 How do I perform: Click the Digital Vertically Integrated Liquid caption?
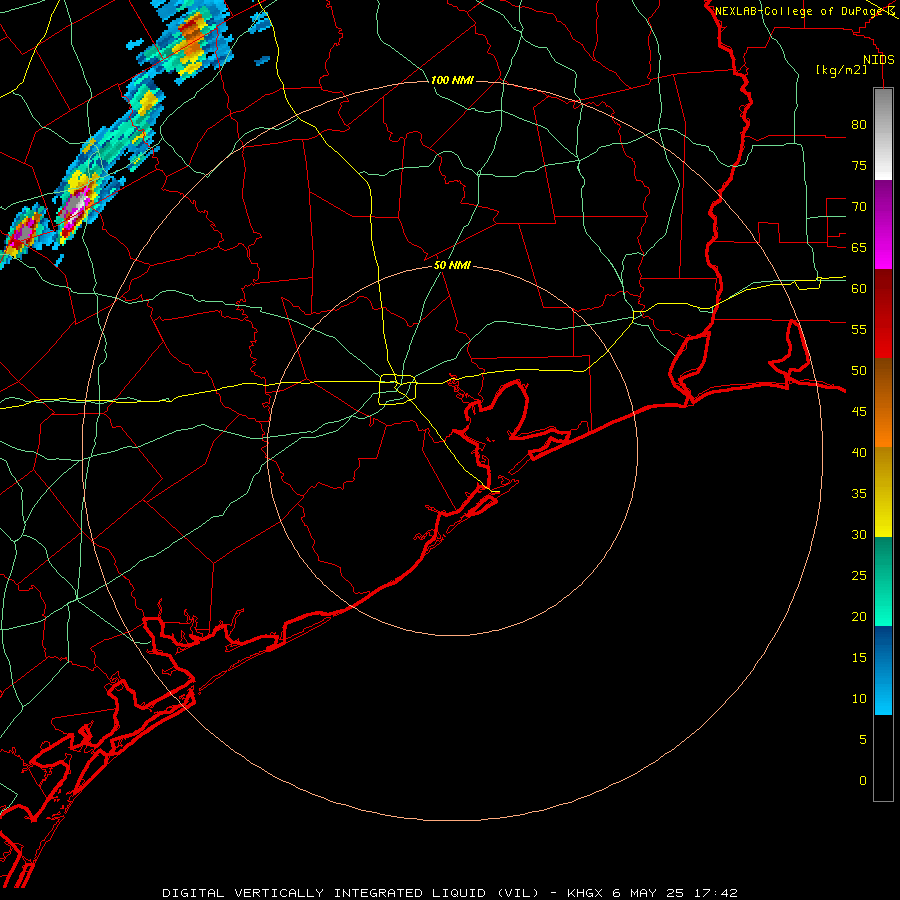(351, 893)
